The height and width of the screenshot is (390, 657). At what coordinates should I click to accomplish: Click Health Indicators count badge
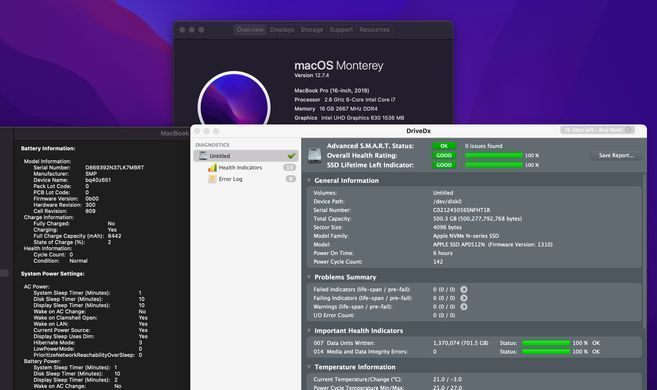289,168
